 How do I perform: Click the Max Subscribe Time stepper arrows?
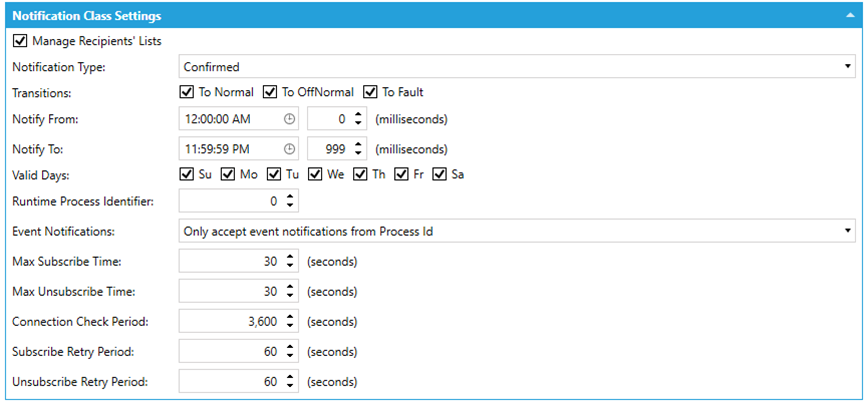[290, 263]
